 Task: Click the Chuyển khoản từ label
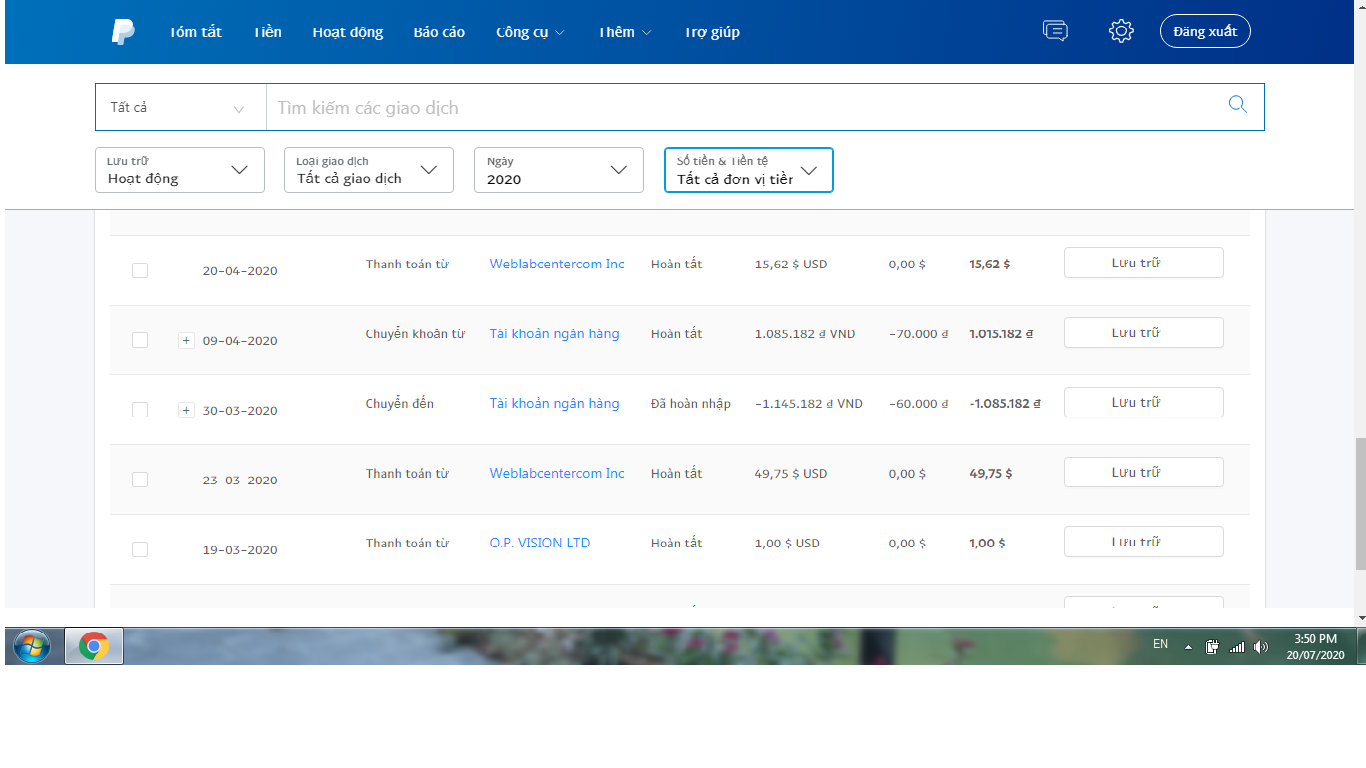click(x=415, y=334)
